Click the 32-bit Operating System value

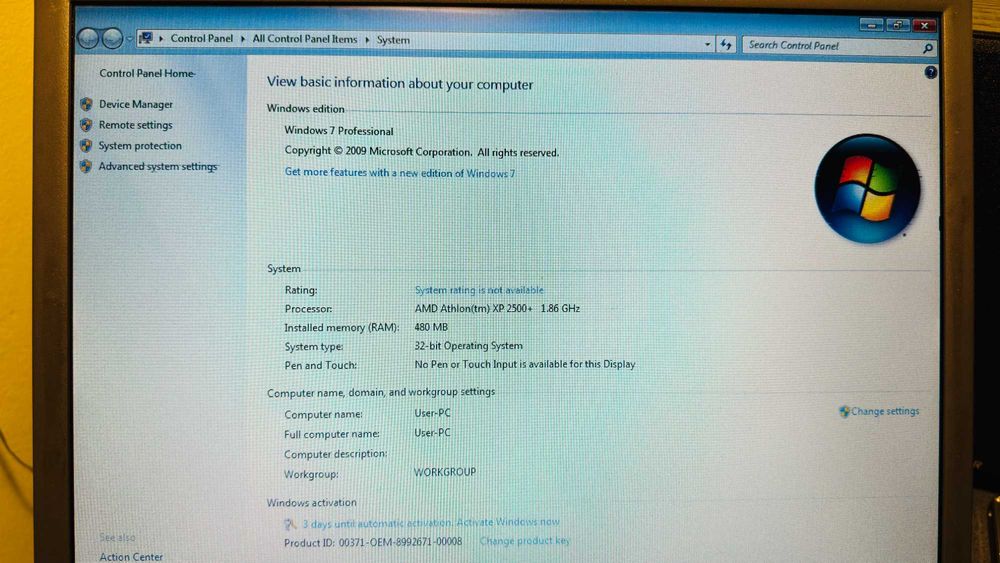469,346
